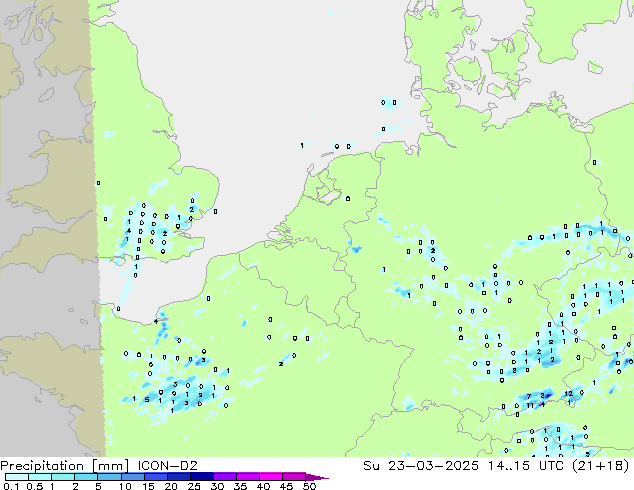Select the 40–45 mm magenta legend swatch

(x=271, y=477)
